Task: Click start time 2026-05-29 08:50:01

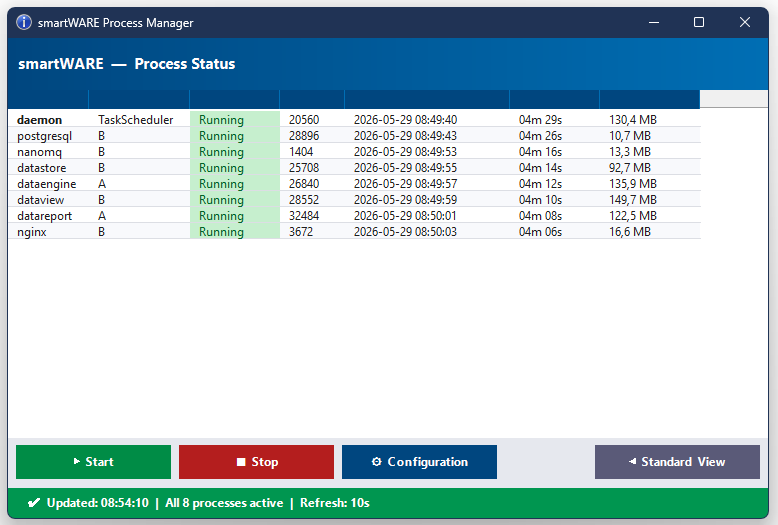Action: point(405,216)
